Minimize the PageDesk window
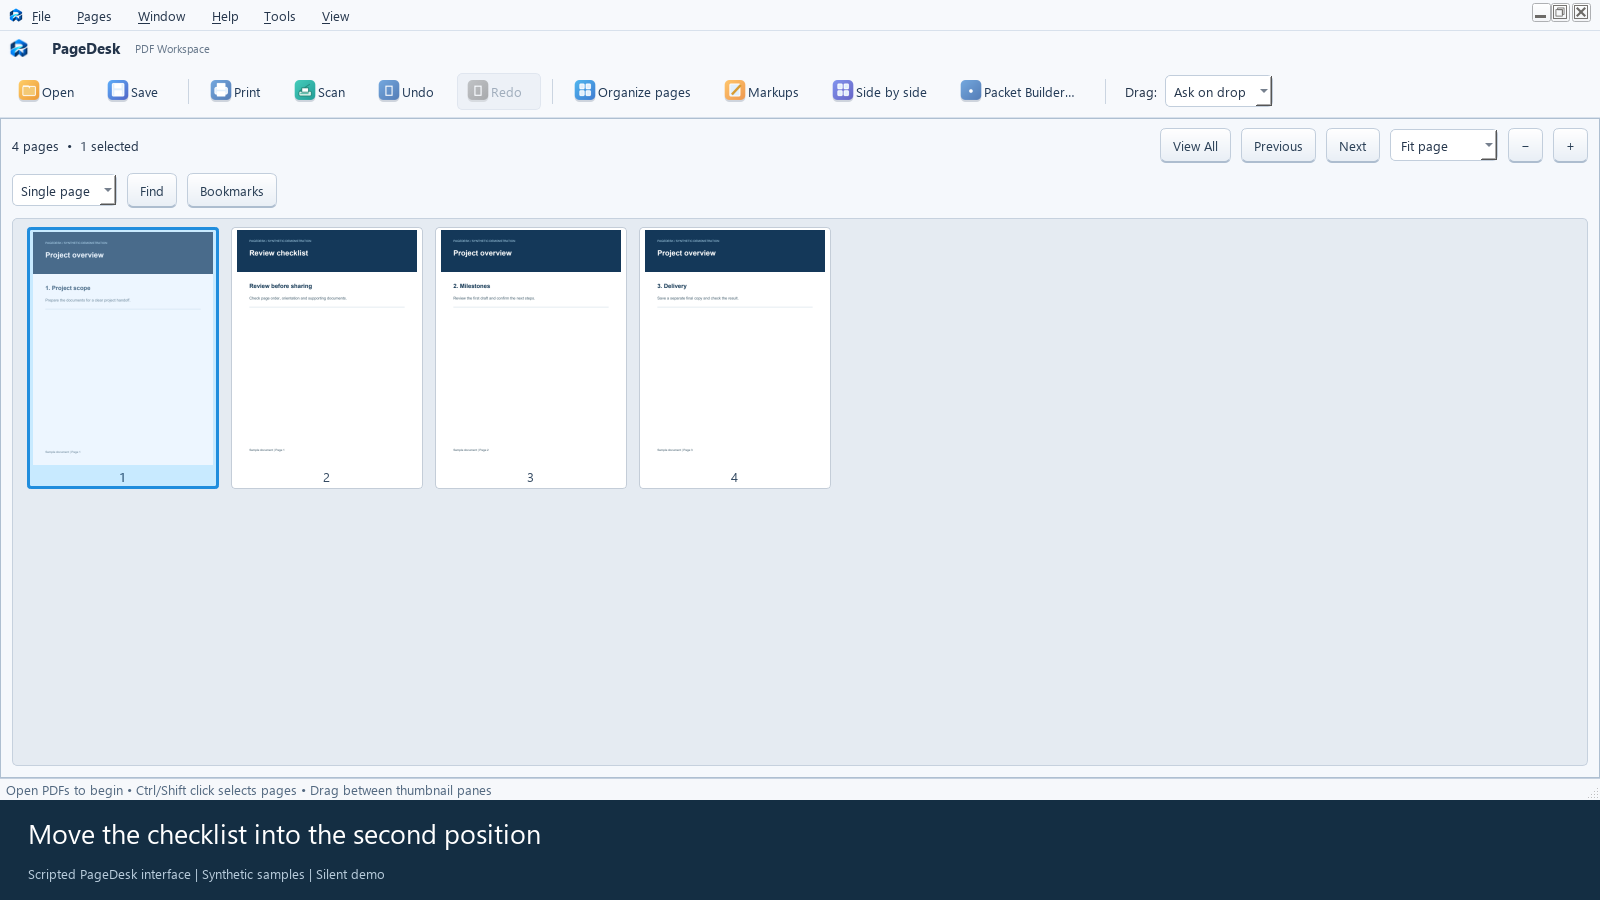Viewport: 1600px width, 900px height. 1540,12
